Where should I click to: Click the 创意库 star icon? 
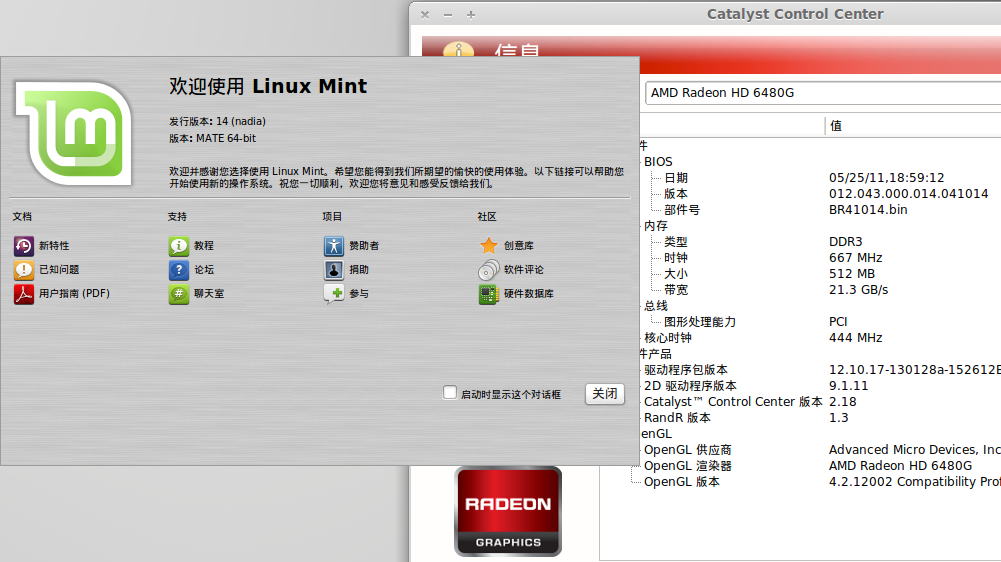click(488, 246)
